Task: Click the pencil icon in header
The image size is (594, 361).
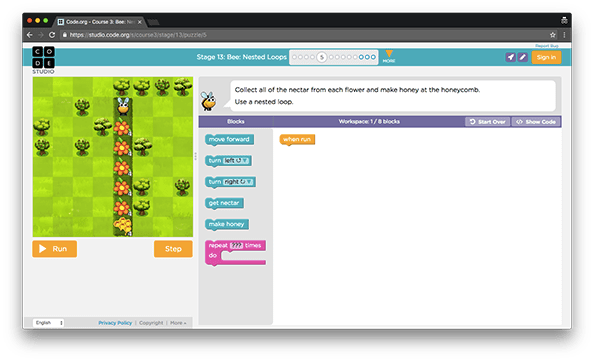Action: (x=523, y=57)
